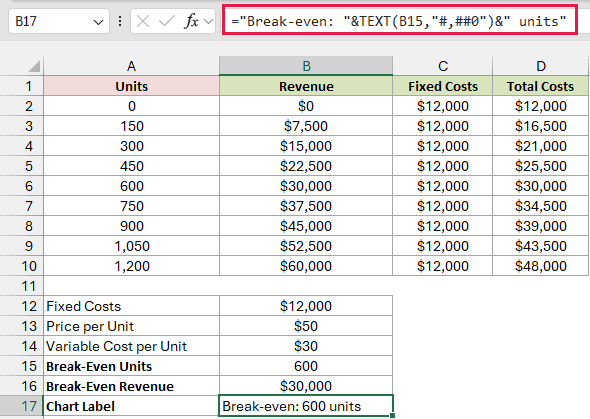The image size is (590, 419).
Task: Click the $15,000 revenue cell
Action: click(x=306, y=146)
